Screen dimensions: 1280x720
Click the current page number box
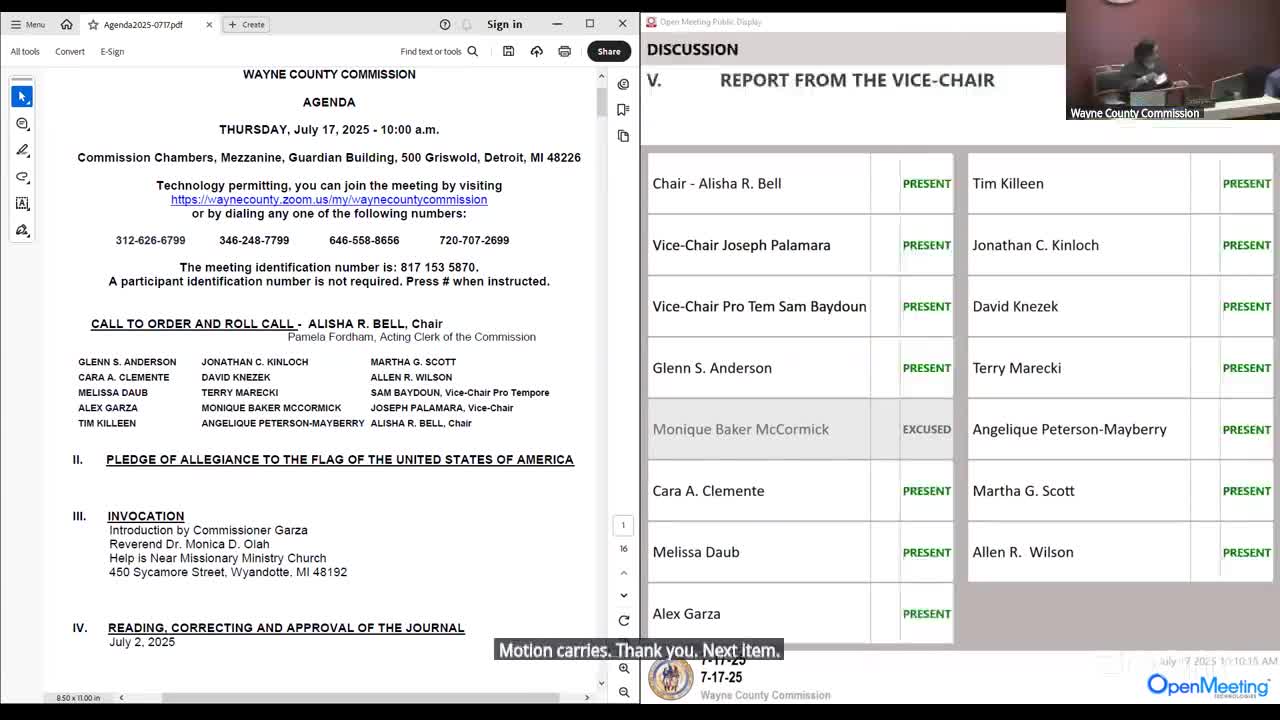[x=623, y=525]
